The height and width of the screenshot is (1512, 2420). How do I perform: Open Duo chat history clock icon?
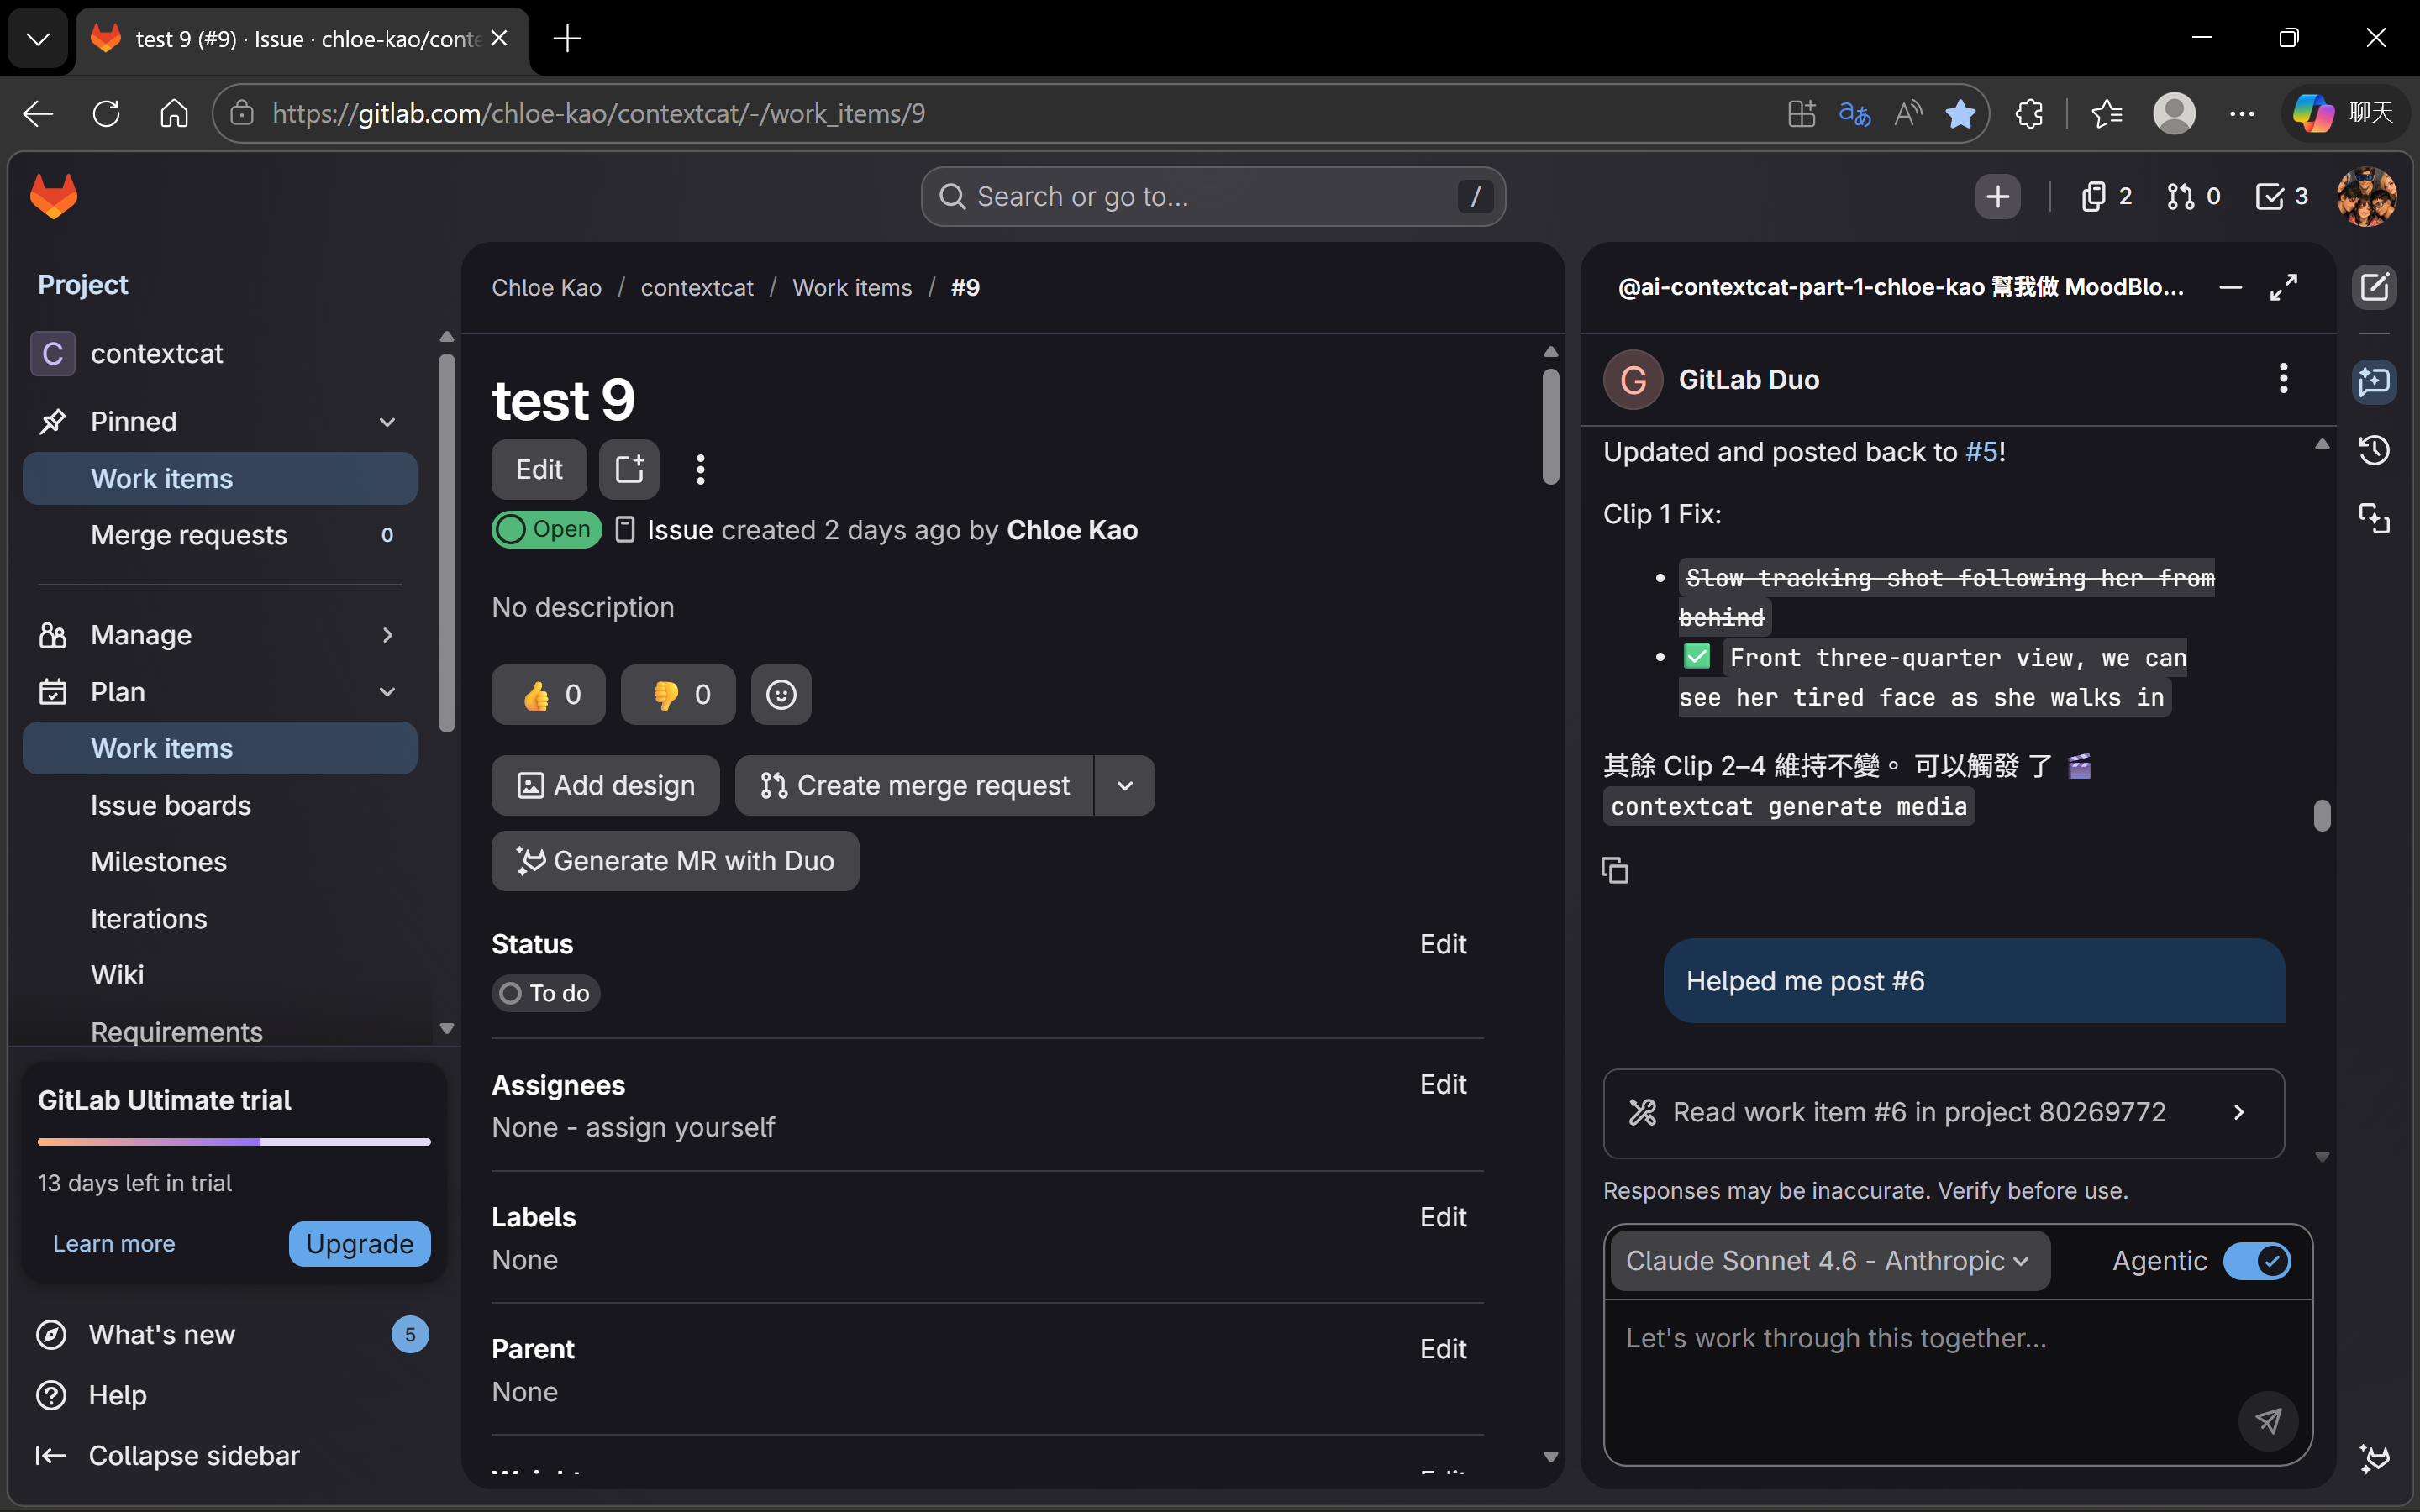pos(2374,450)
